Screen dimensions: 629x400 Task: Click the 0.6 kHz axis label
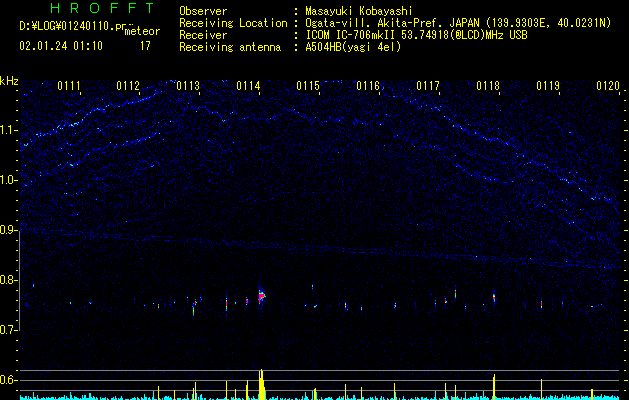9,380
